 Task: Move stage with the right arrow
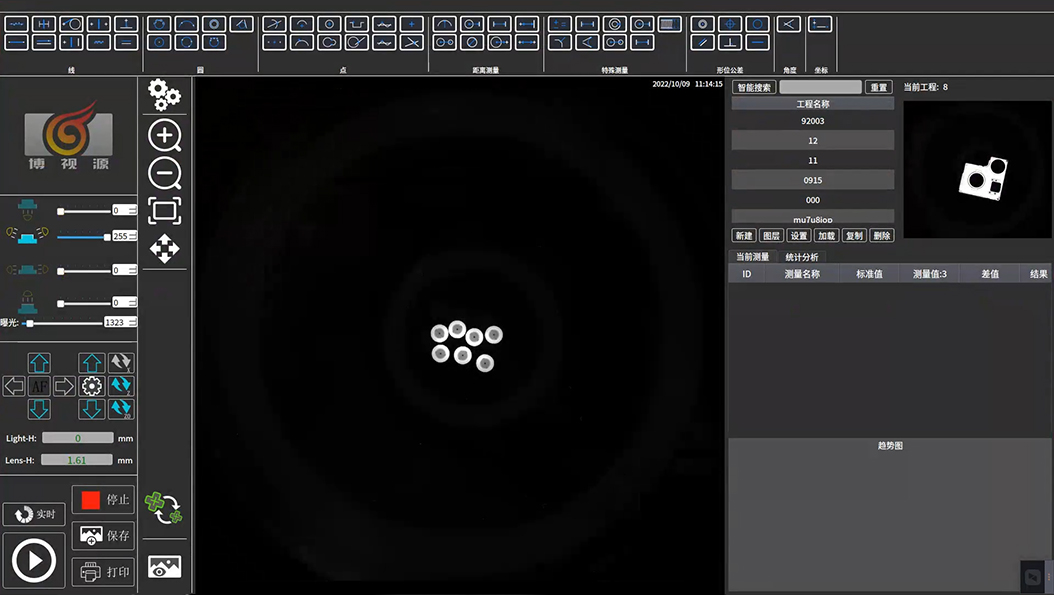(64, 386)
